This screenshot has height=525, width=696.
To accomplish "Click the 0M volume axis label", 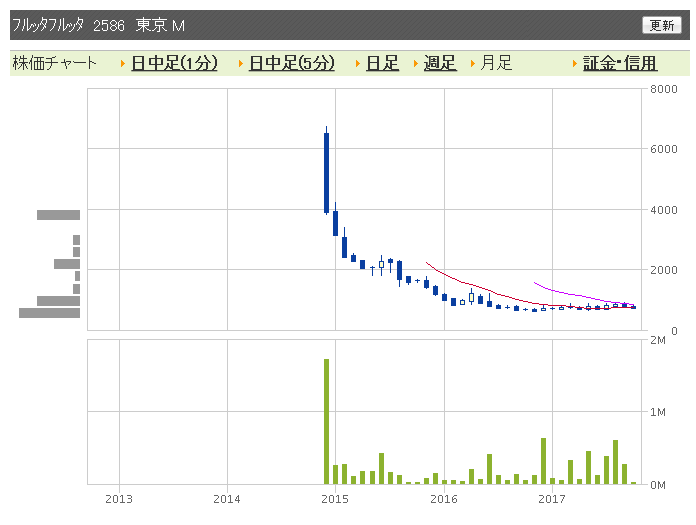I will [x=658, y=485].
